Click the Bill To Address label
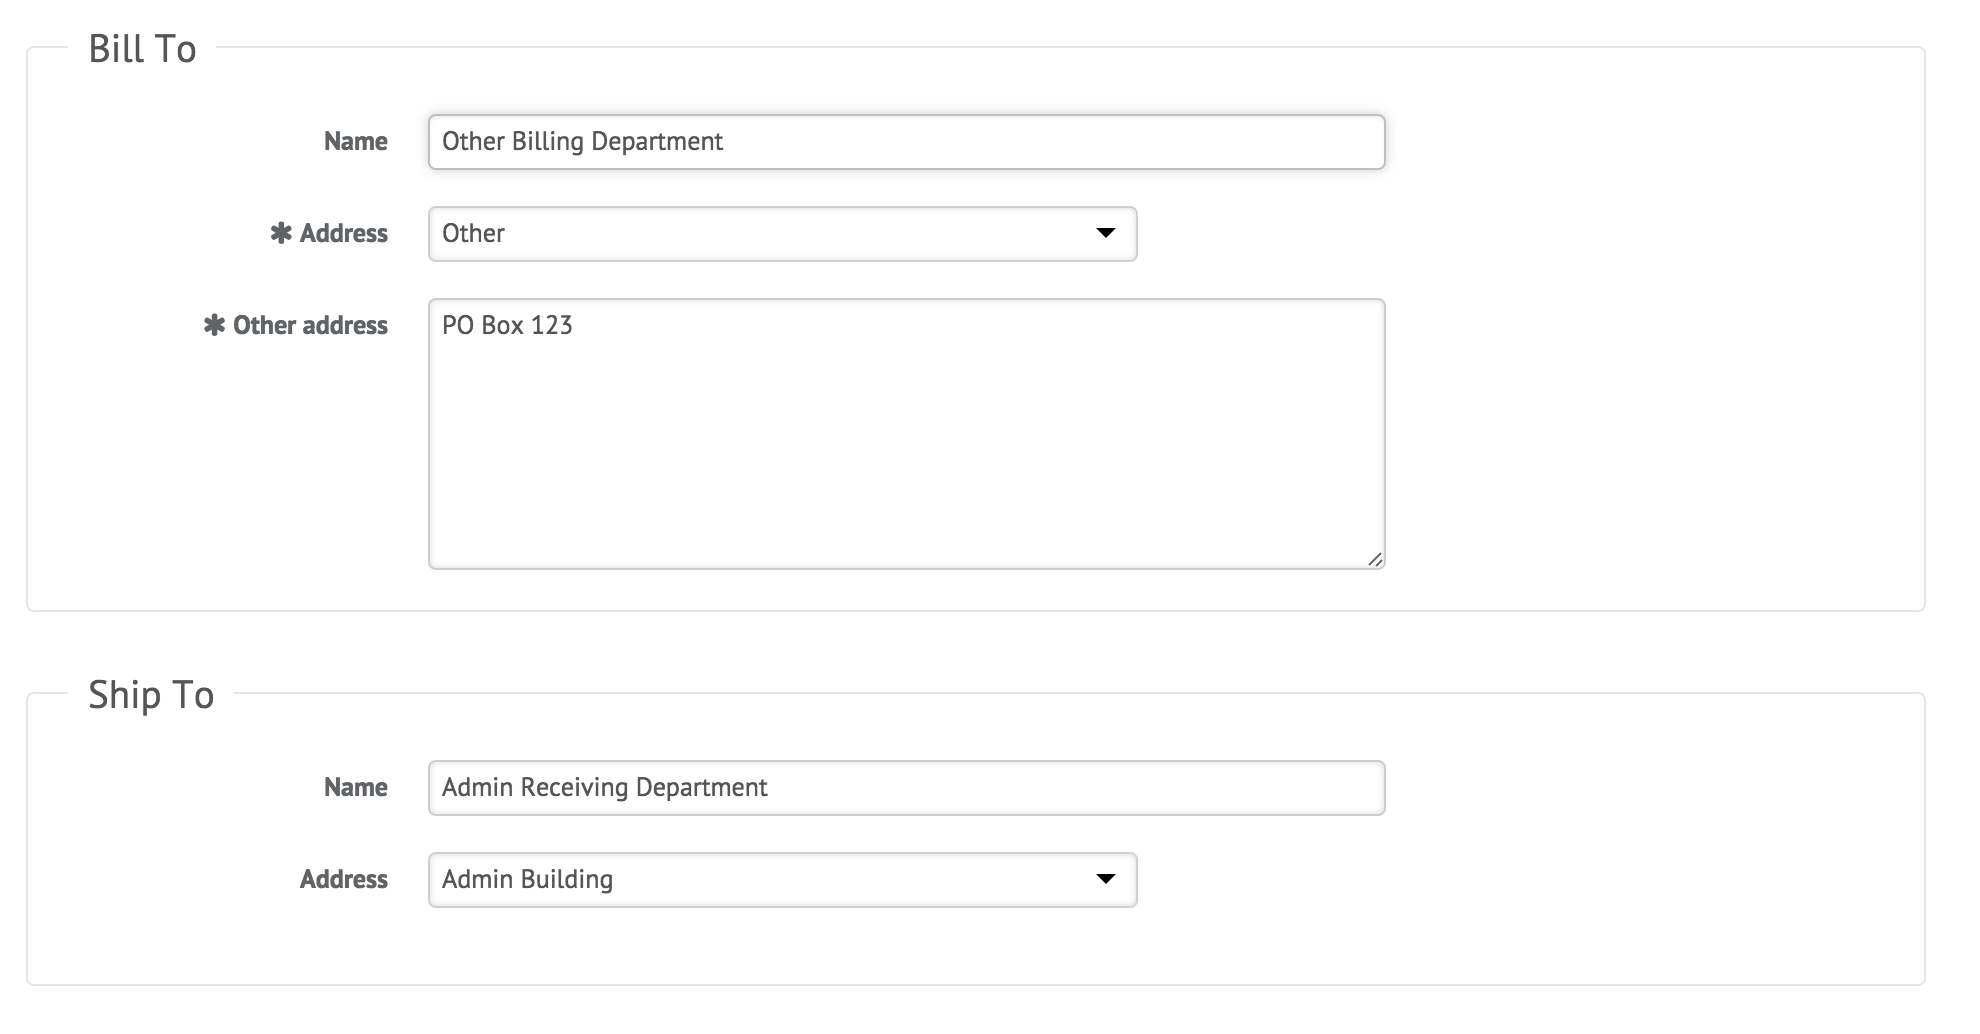1980x1034 pixels. click(344, 234)
